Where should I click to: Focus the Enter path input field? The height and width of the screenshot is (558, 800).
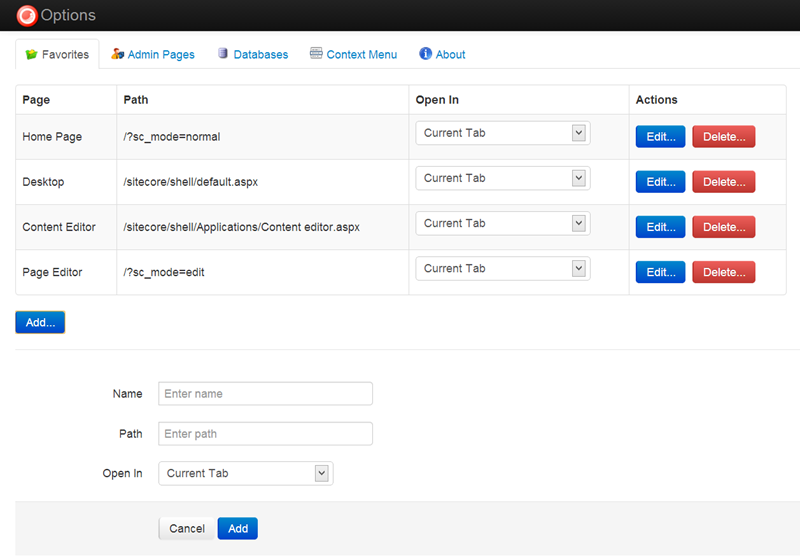(x=265, y=434)
